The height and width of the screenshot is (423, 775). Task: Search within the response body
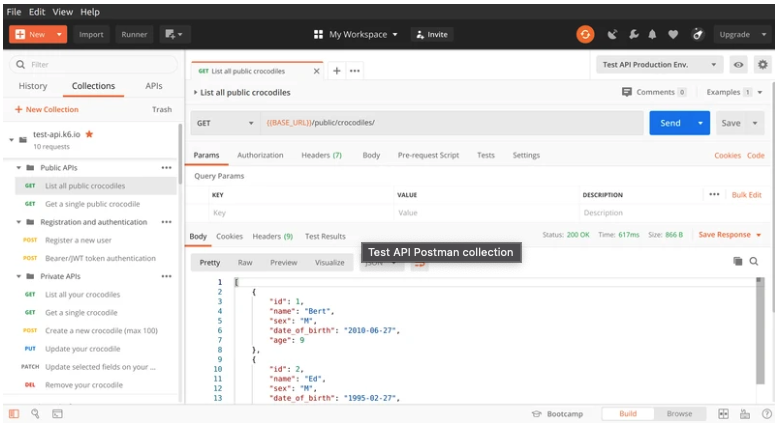point(754,261)
